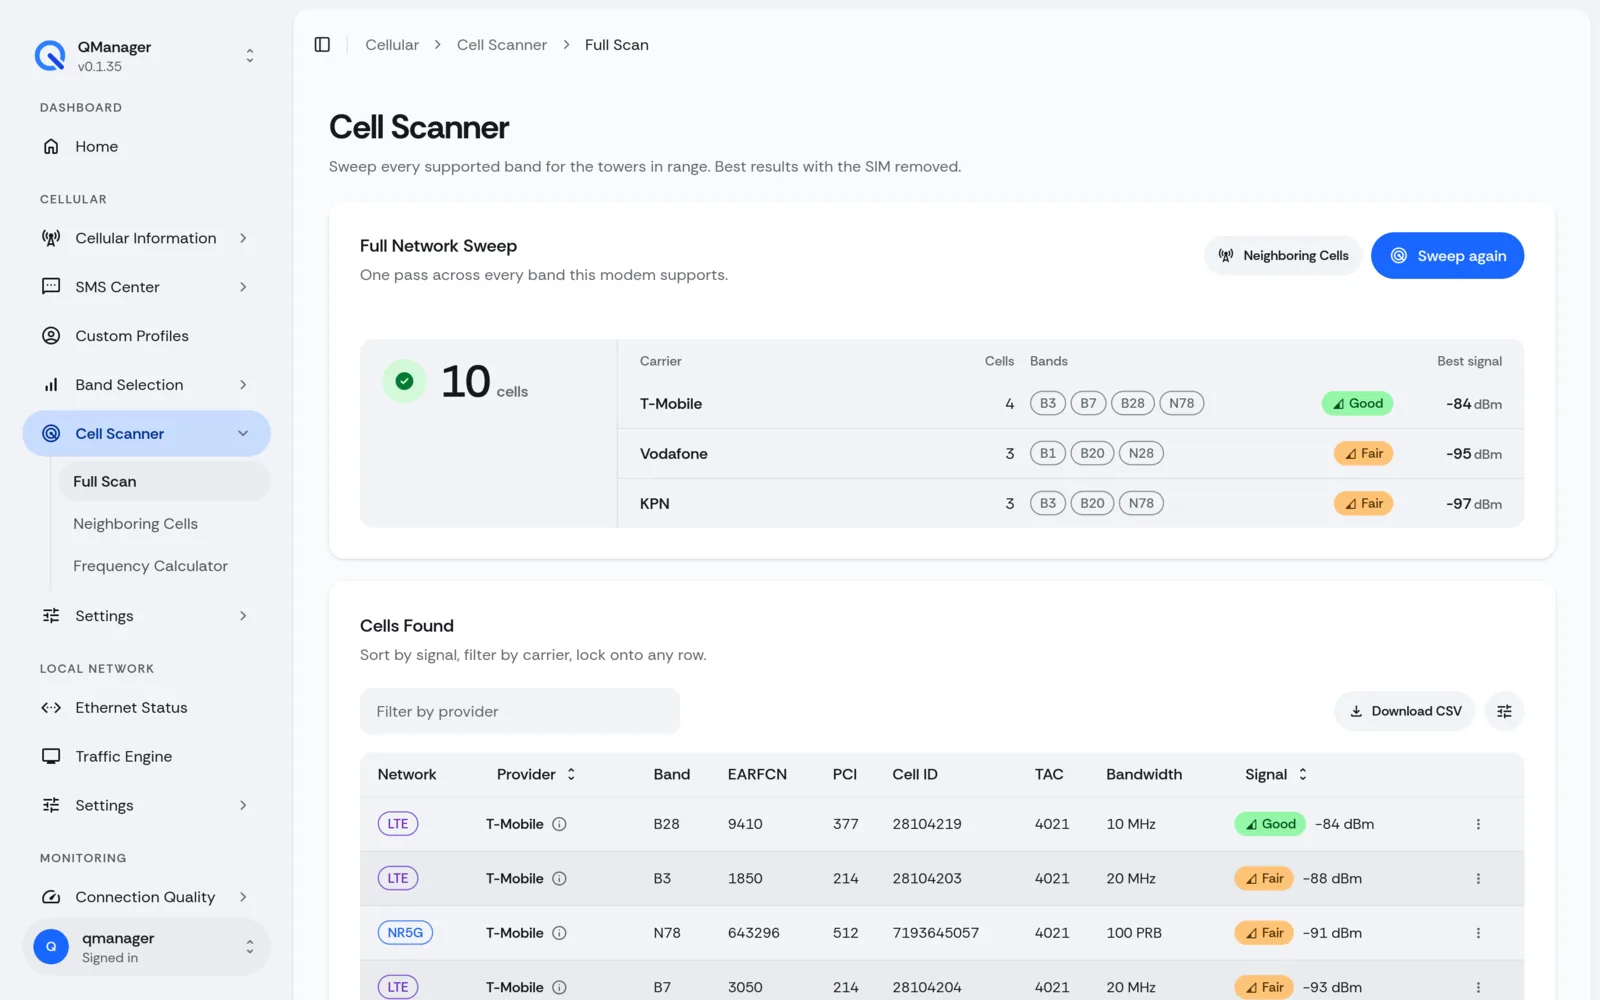Screen dimensions: 1600x1000
Task: Select Full Scan submenu item
Action: pyautogui.click(x=164, y=482)
